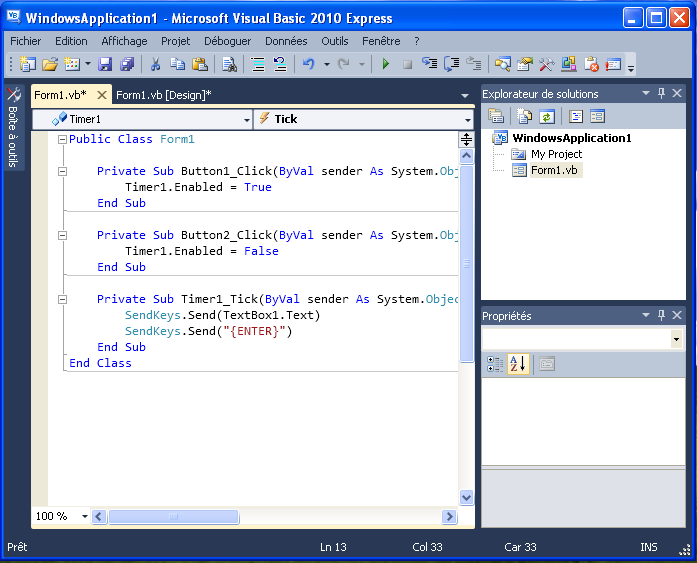Open toolbar options overflow arrow

[x=630, y=67]
